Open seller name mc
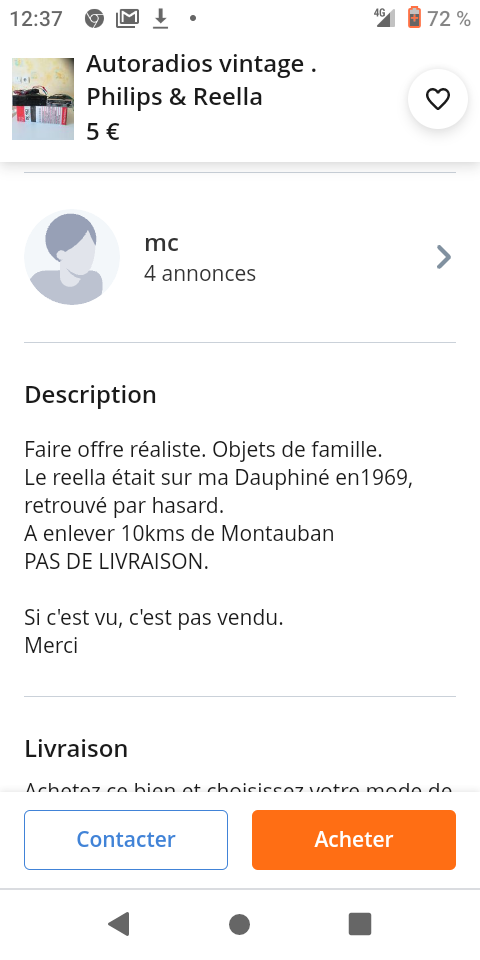This screenshot has height=960, width=480. (162, 244)
